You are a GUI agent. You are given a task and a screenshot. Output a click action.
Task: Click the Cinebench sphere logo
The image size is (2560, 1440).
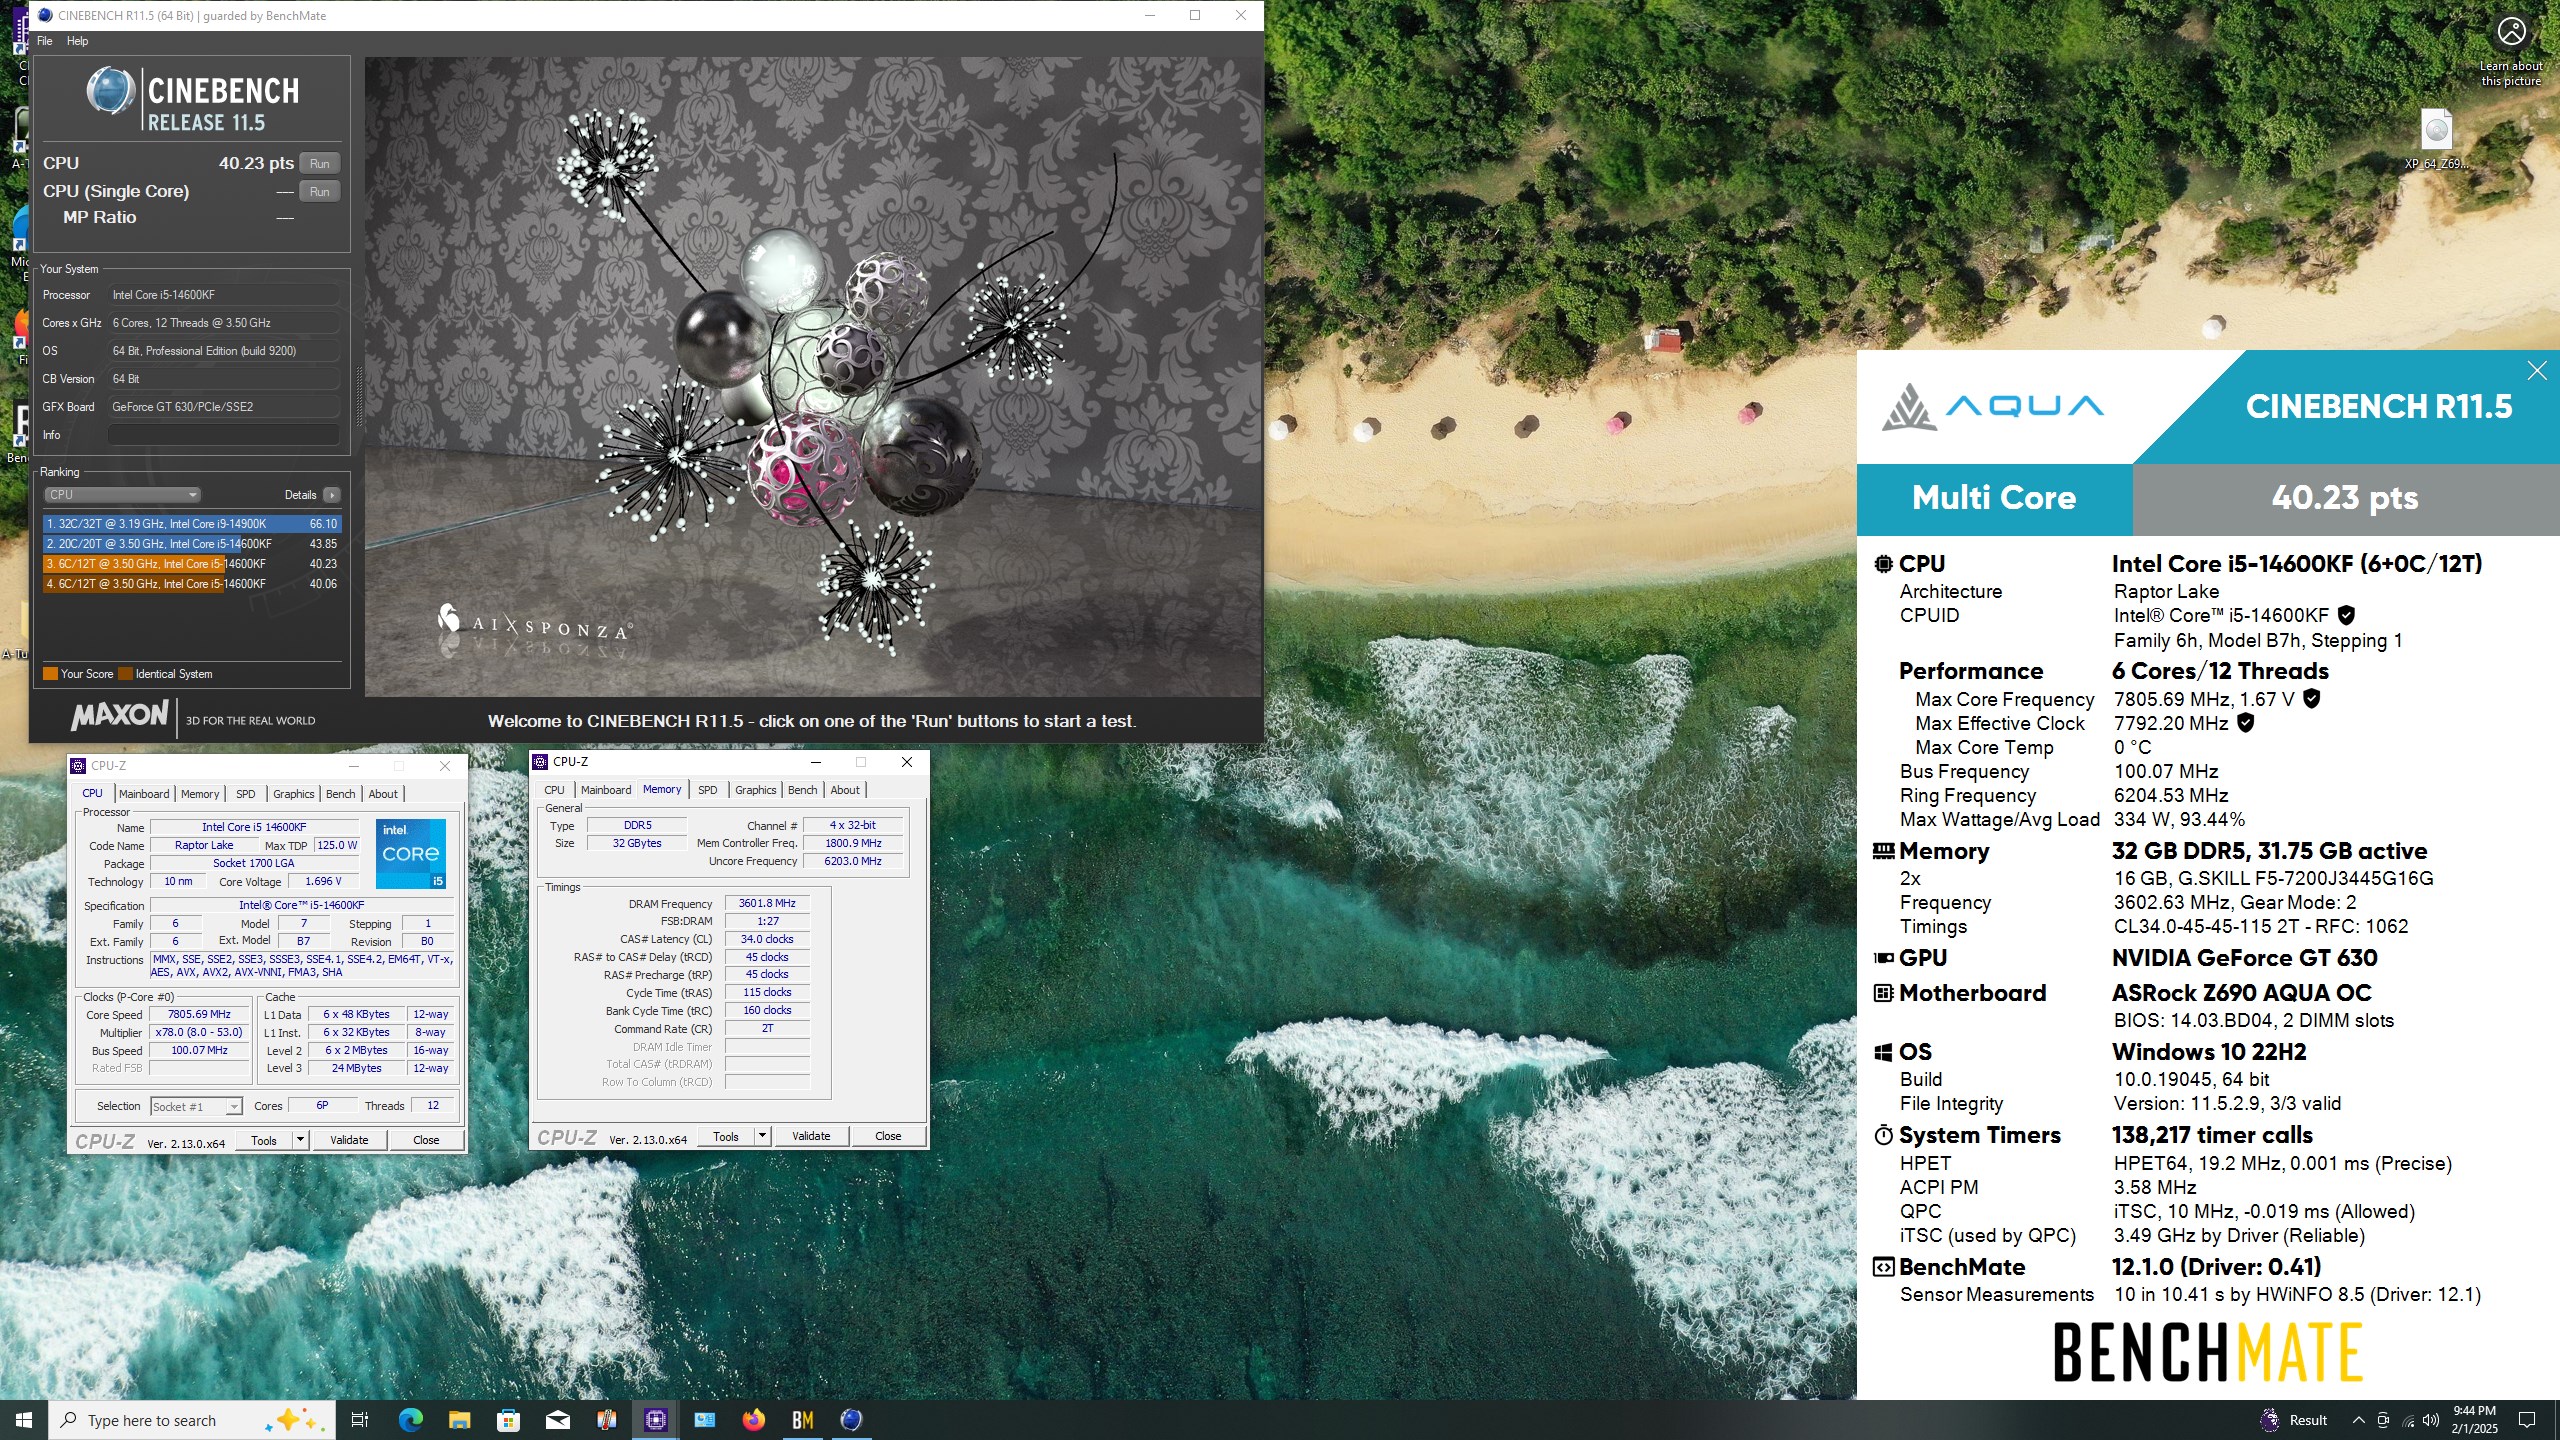(x=111, y=92)
